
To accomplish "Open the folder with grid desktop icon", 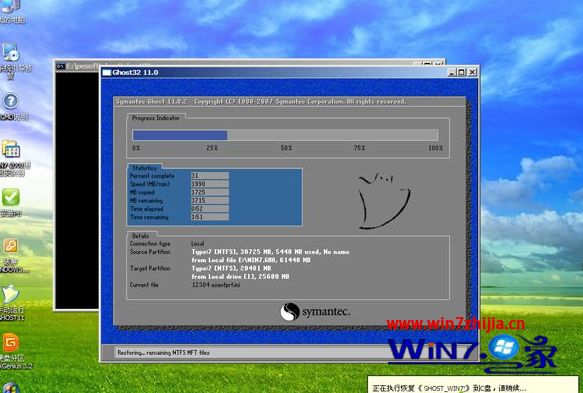I will click(x=11, y=149).
